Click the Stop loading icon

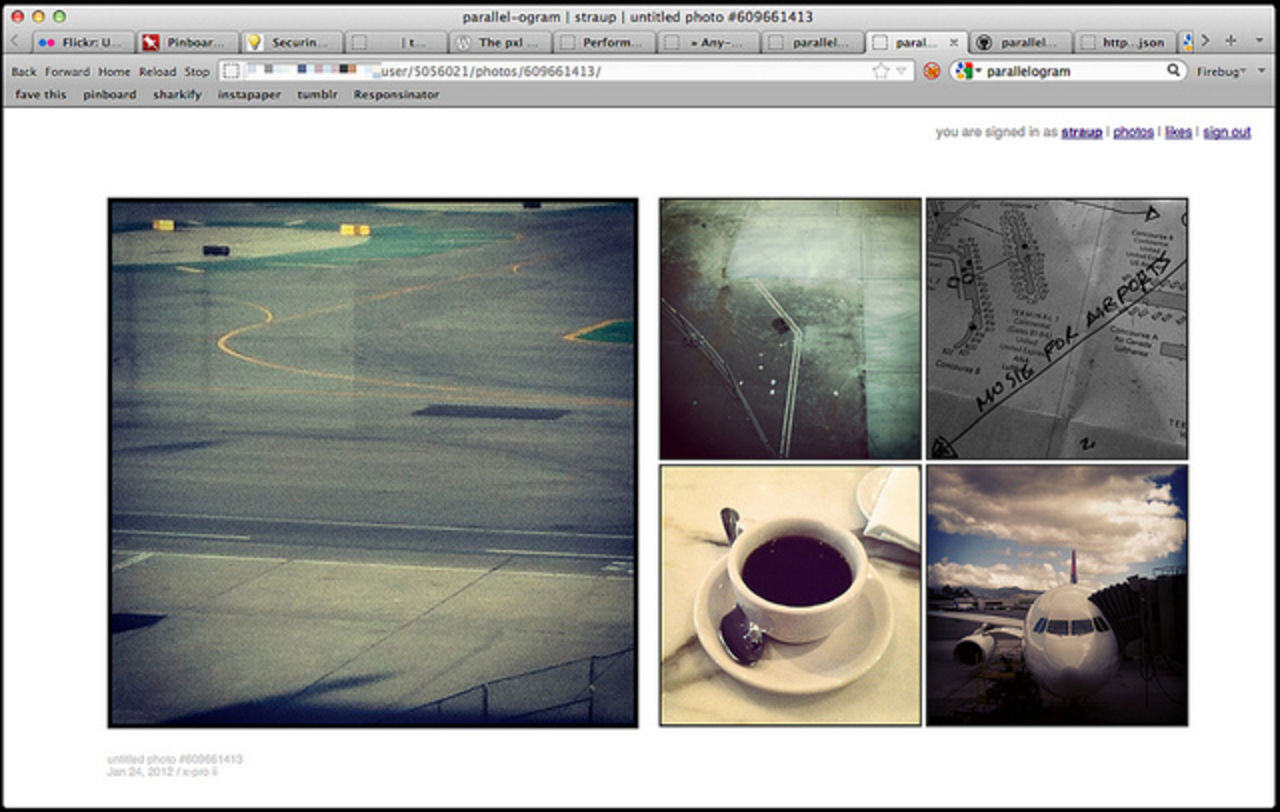coord(196,71)
